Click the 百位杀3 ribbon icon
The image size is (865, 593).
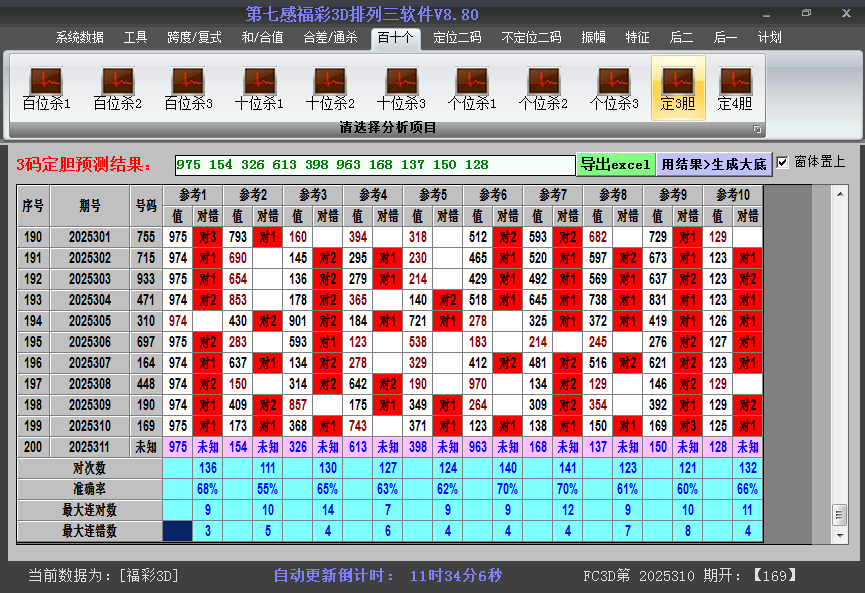(188, 88)
